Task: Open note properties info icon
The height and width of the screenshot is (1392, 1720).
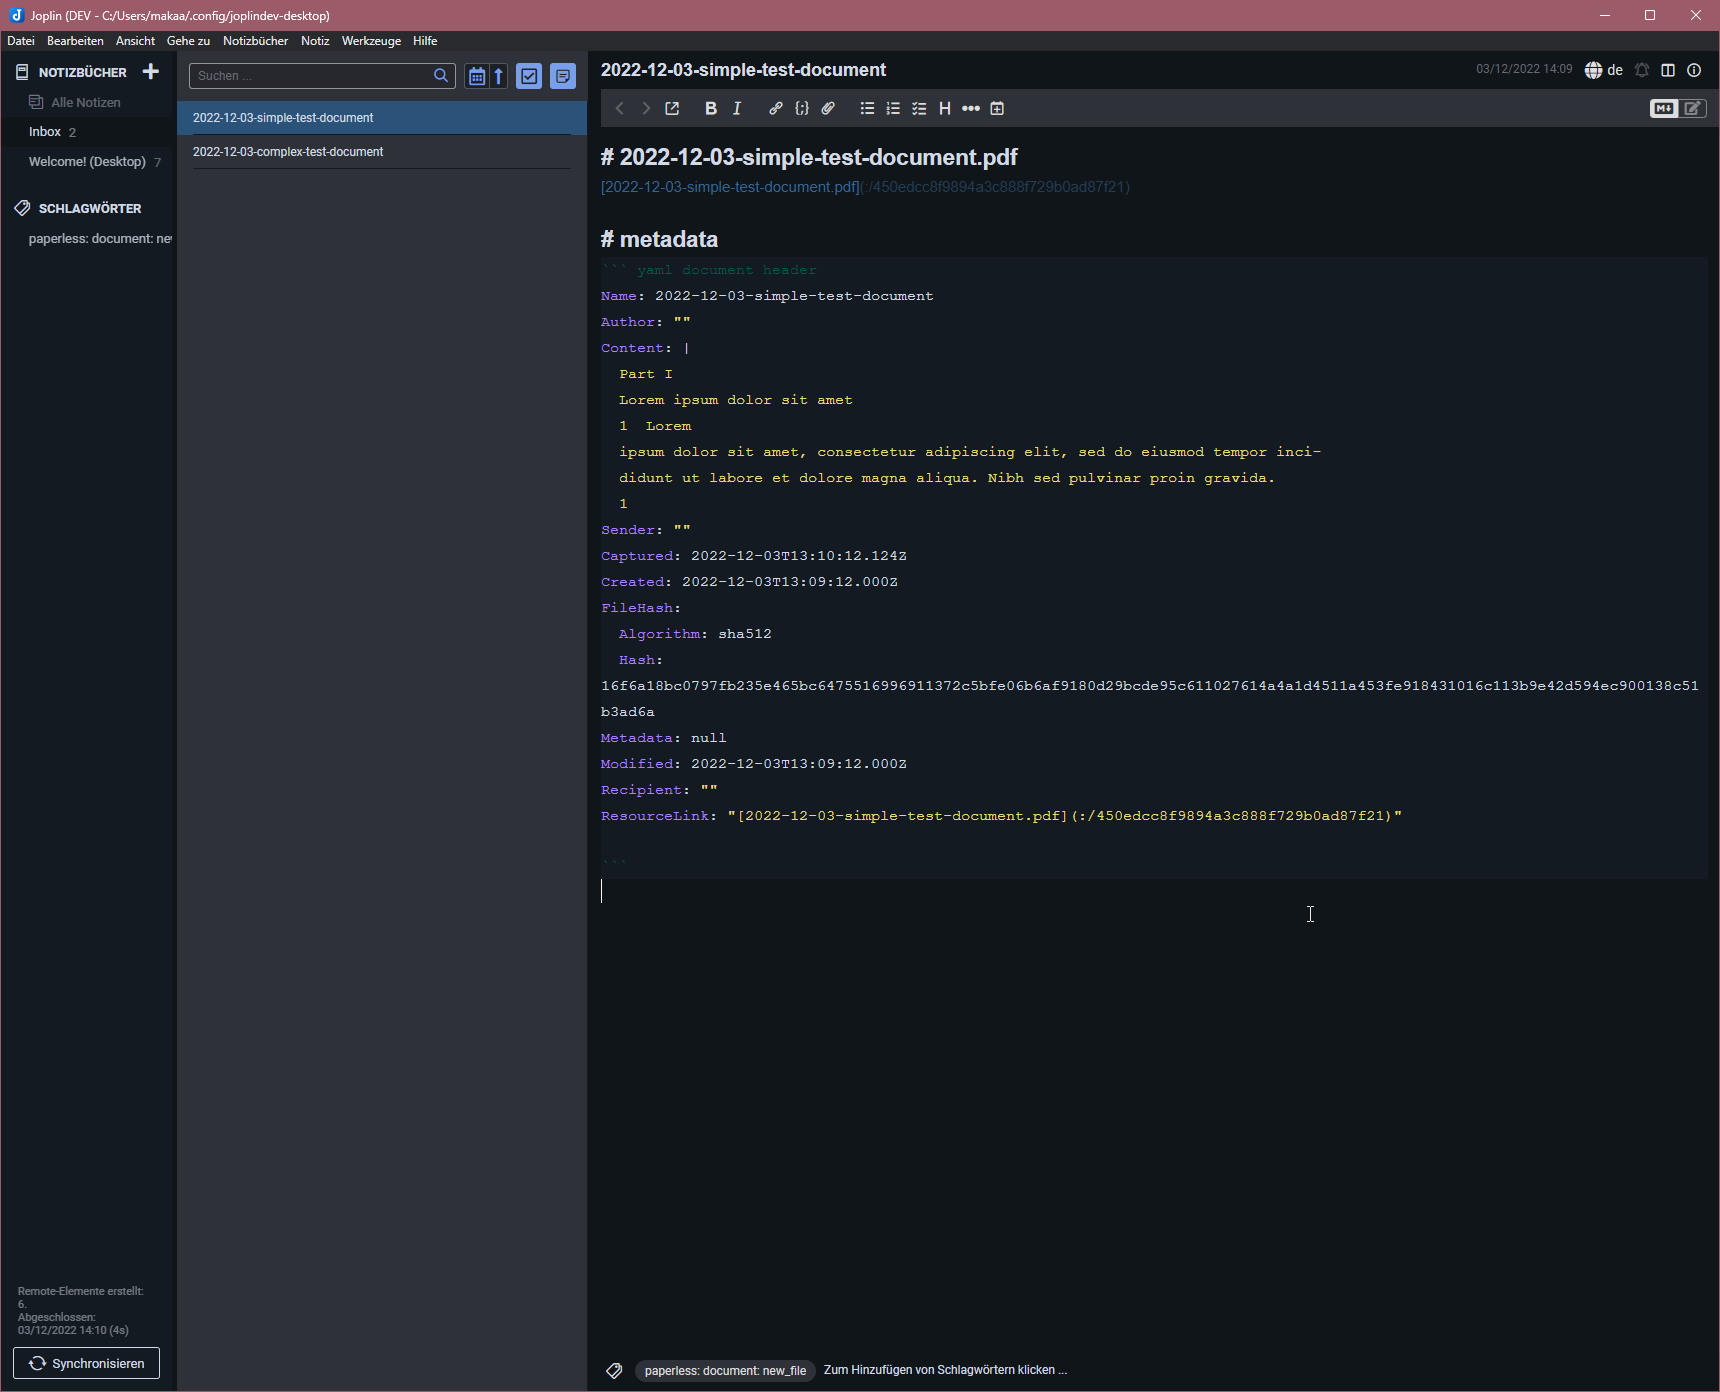Action: 1694,70
